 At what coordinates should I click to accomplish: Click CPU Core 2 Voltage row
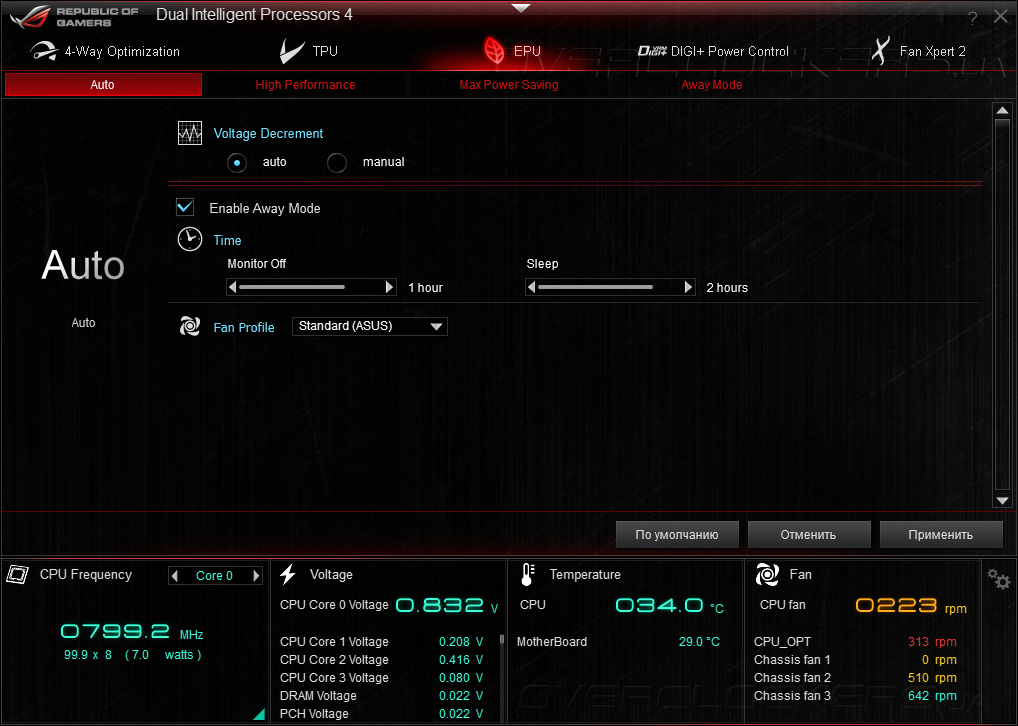click(x=382, y=660)
